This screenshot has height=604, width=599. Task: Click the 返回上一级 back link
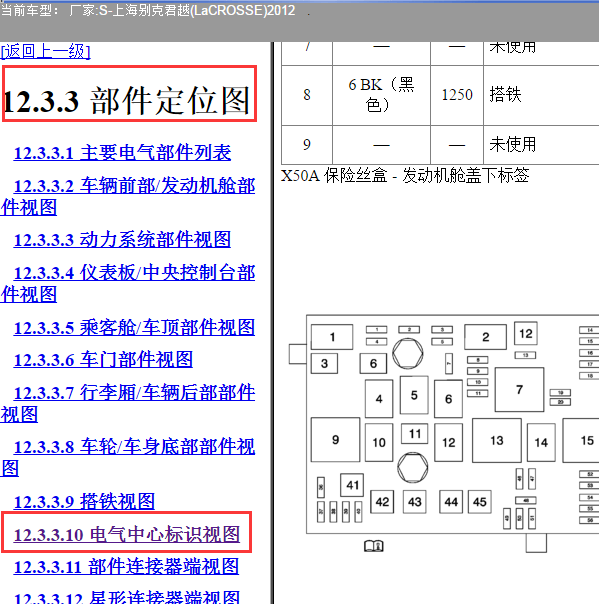pos(45,51)
